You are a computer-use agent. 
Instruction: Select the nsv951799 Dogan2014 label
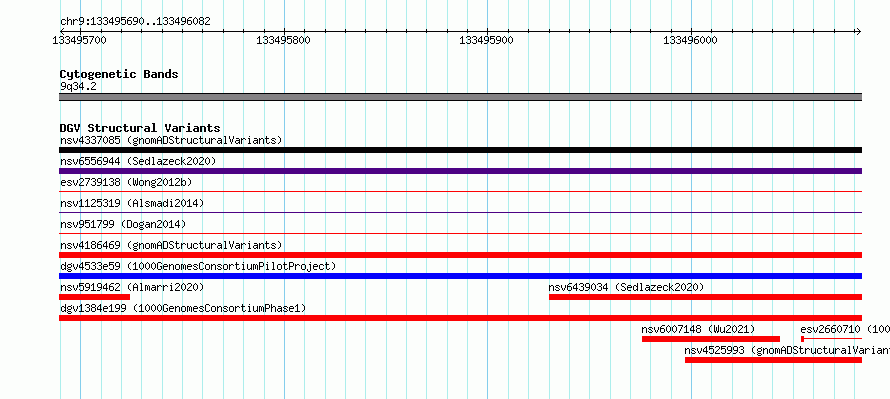(123, 224)
